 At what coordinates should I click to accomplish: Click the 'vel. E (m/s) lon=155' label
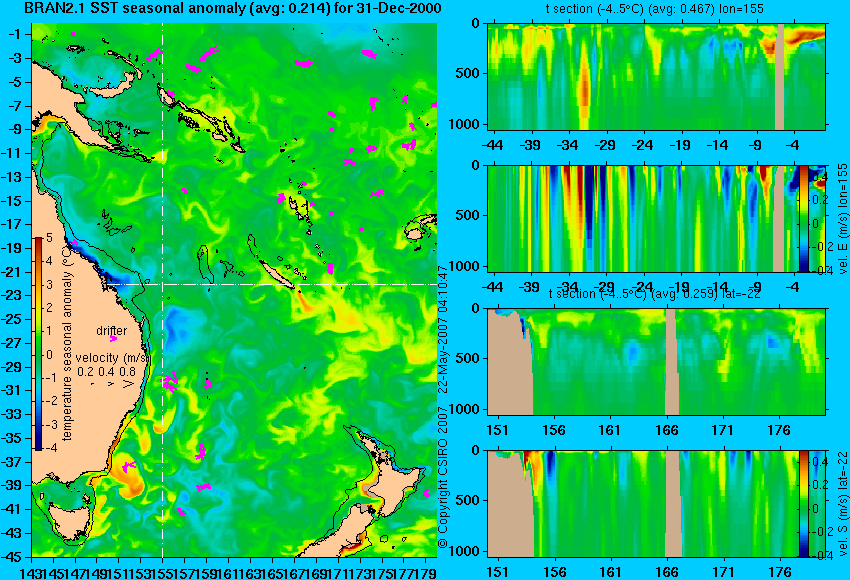842,218
